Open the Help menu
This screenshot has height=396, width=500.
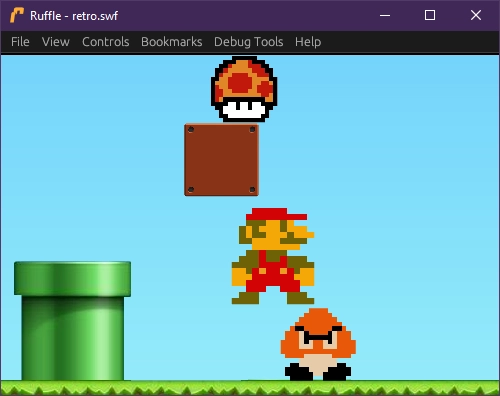308,42
